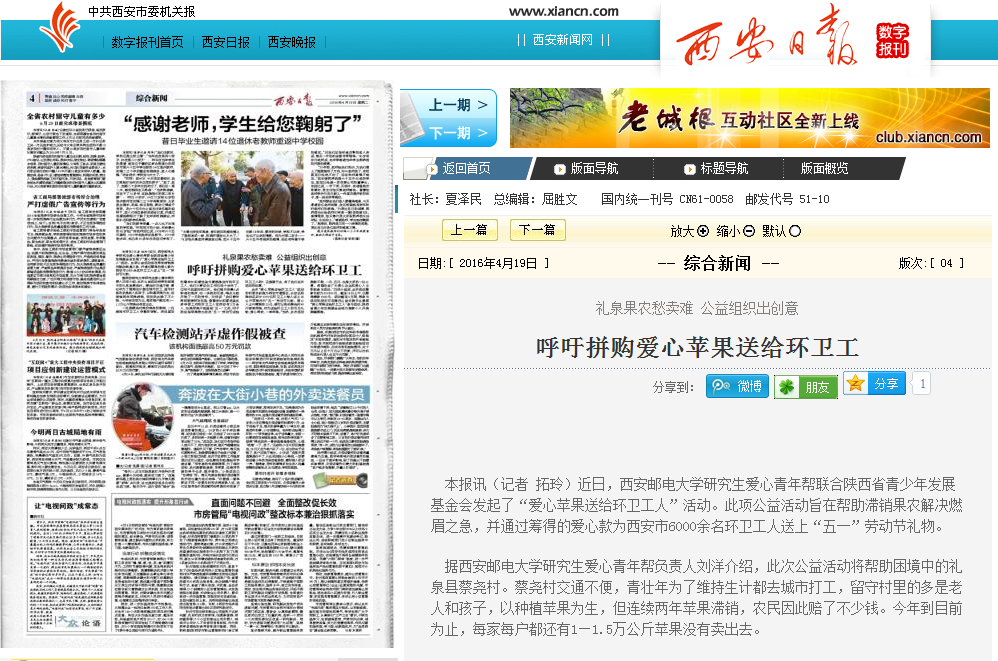The image size is (998, 661).
Task: Click 西安新闻网 link in header
Action: point(562,40)
